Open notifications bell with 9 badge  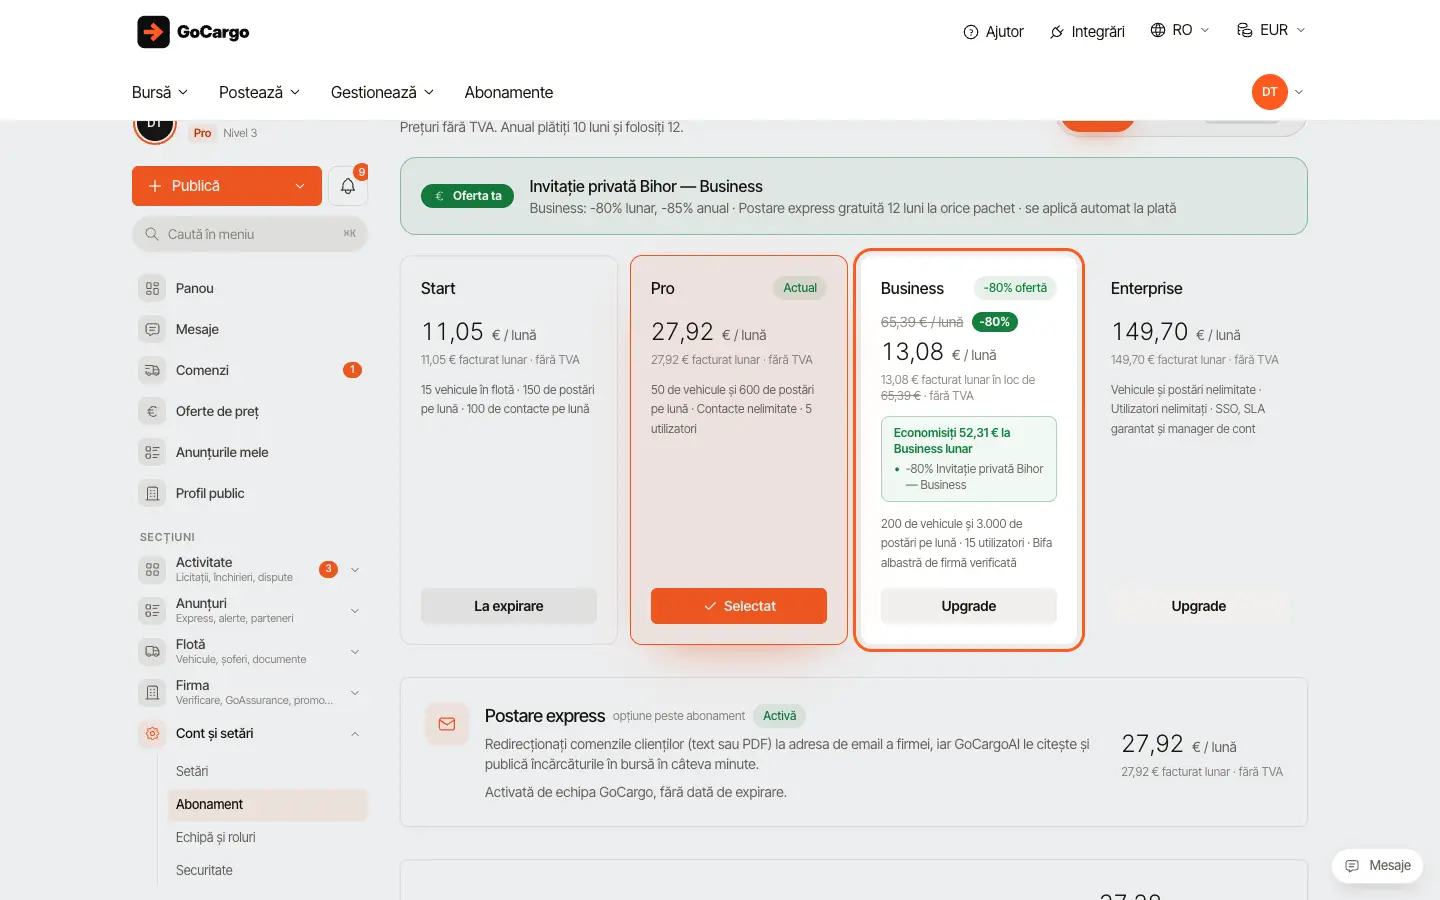pos(348,186)
